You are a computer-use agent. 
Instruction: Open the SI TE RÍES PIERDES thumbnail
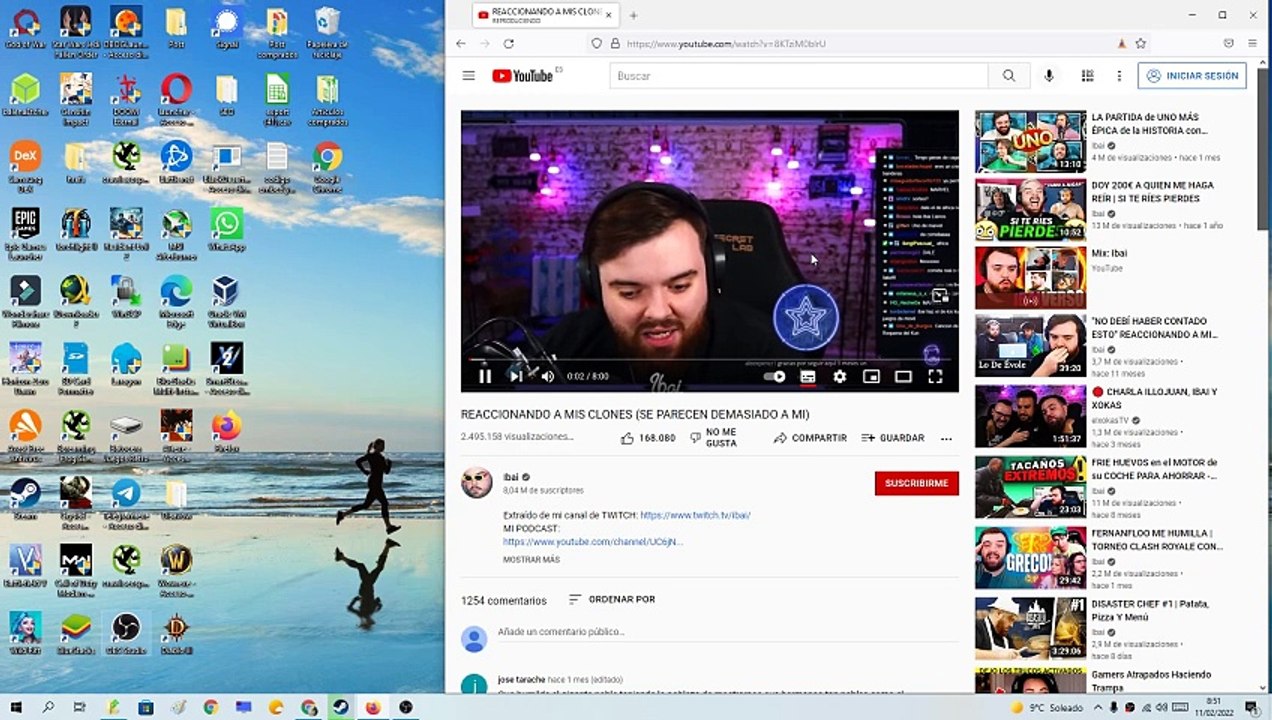[1030, 210]
